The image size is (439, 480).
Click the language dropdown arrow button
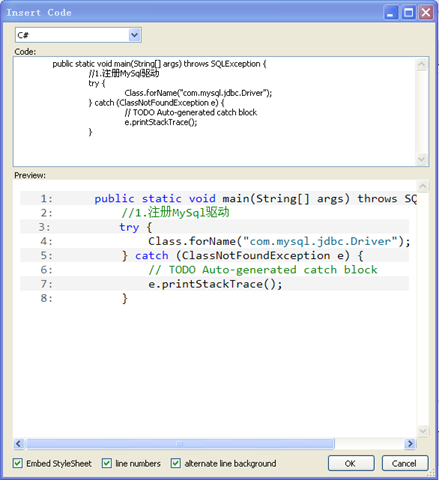pyautogui.click(x=134, y=35)
